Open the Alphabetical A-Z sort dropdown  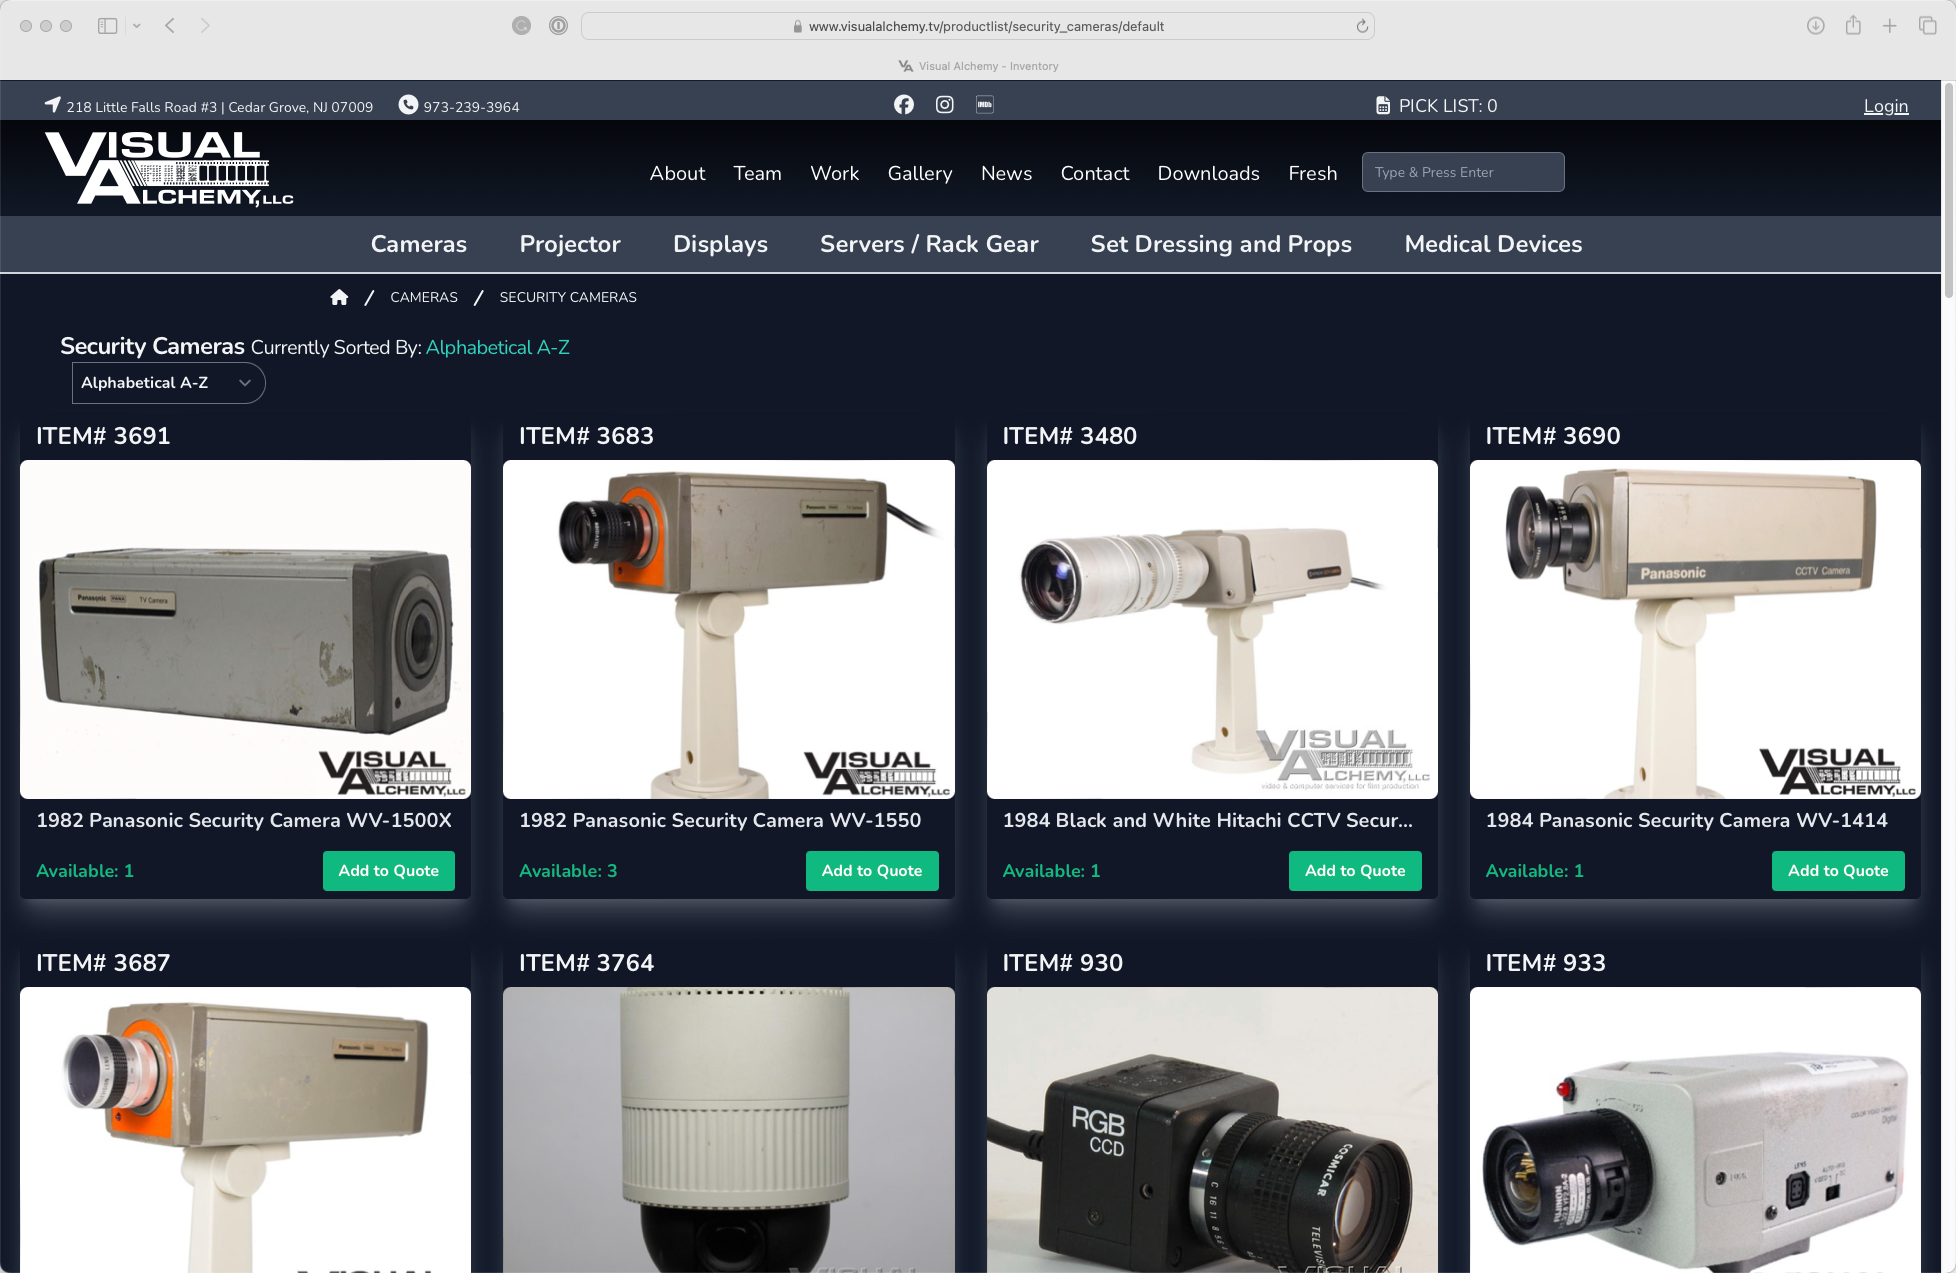168,383
